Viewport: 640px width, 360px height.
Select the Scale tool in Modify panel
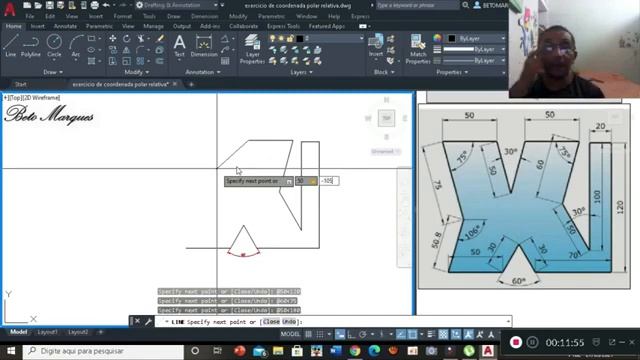pyautogui.click(x=127, y=61)
